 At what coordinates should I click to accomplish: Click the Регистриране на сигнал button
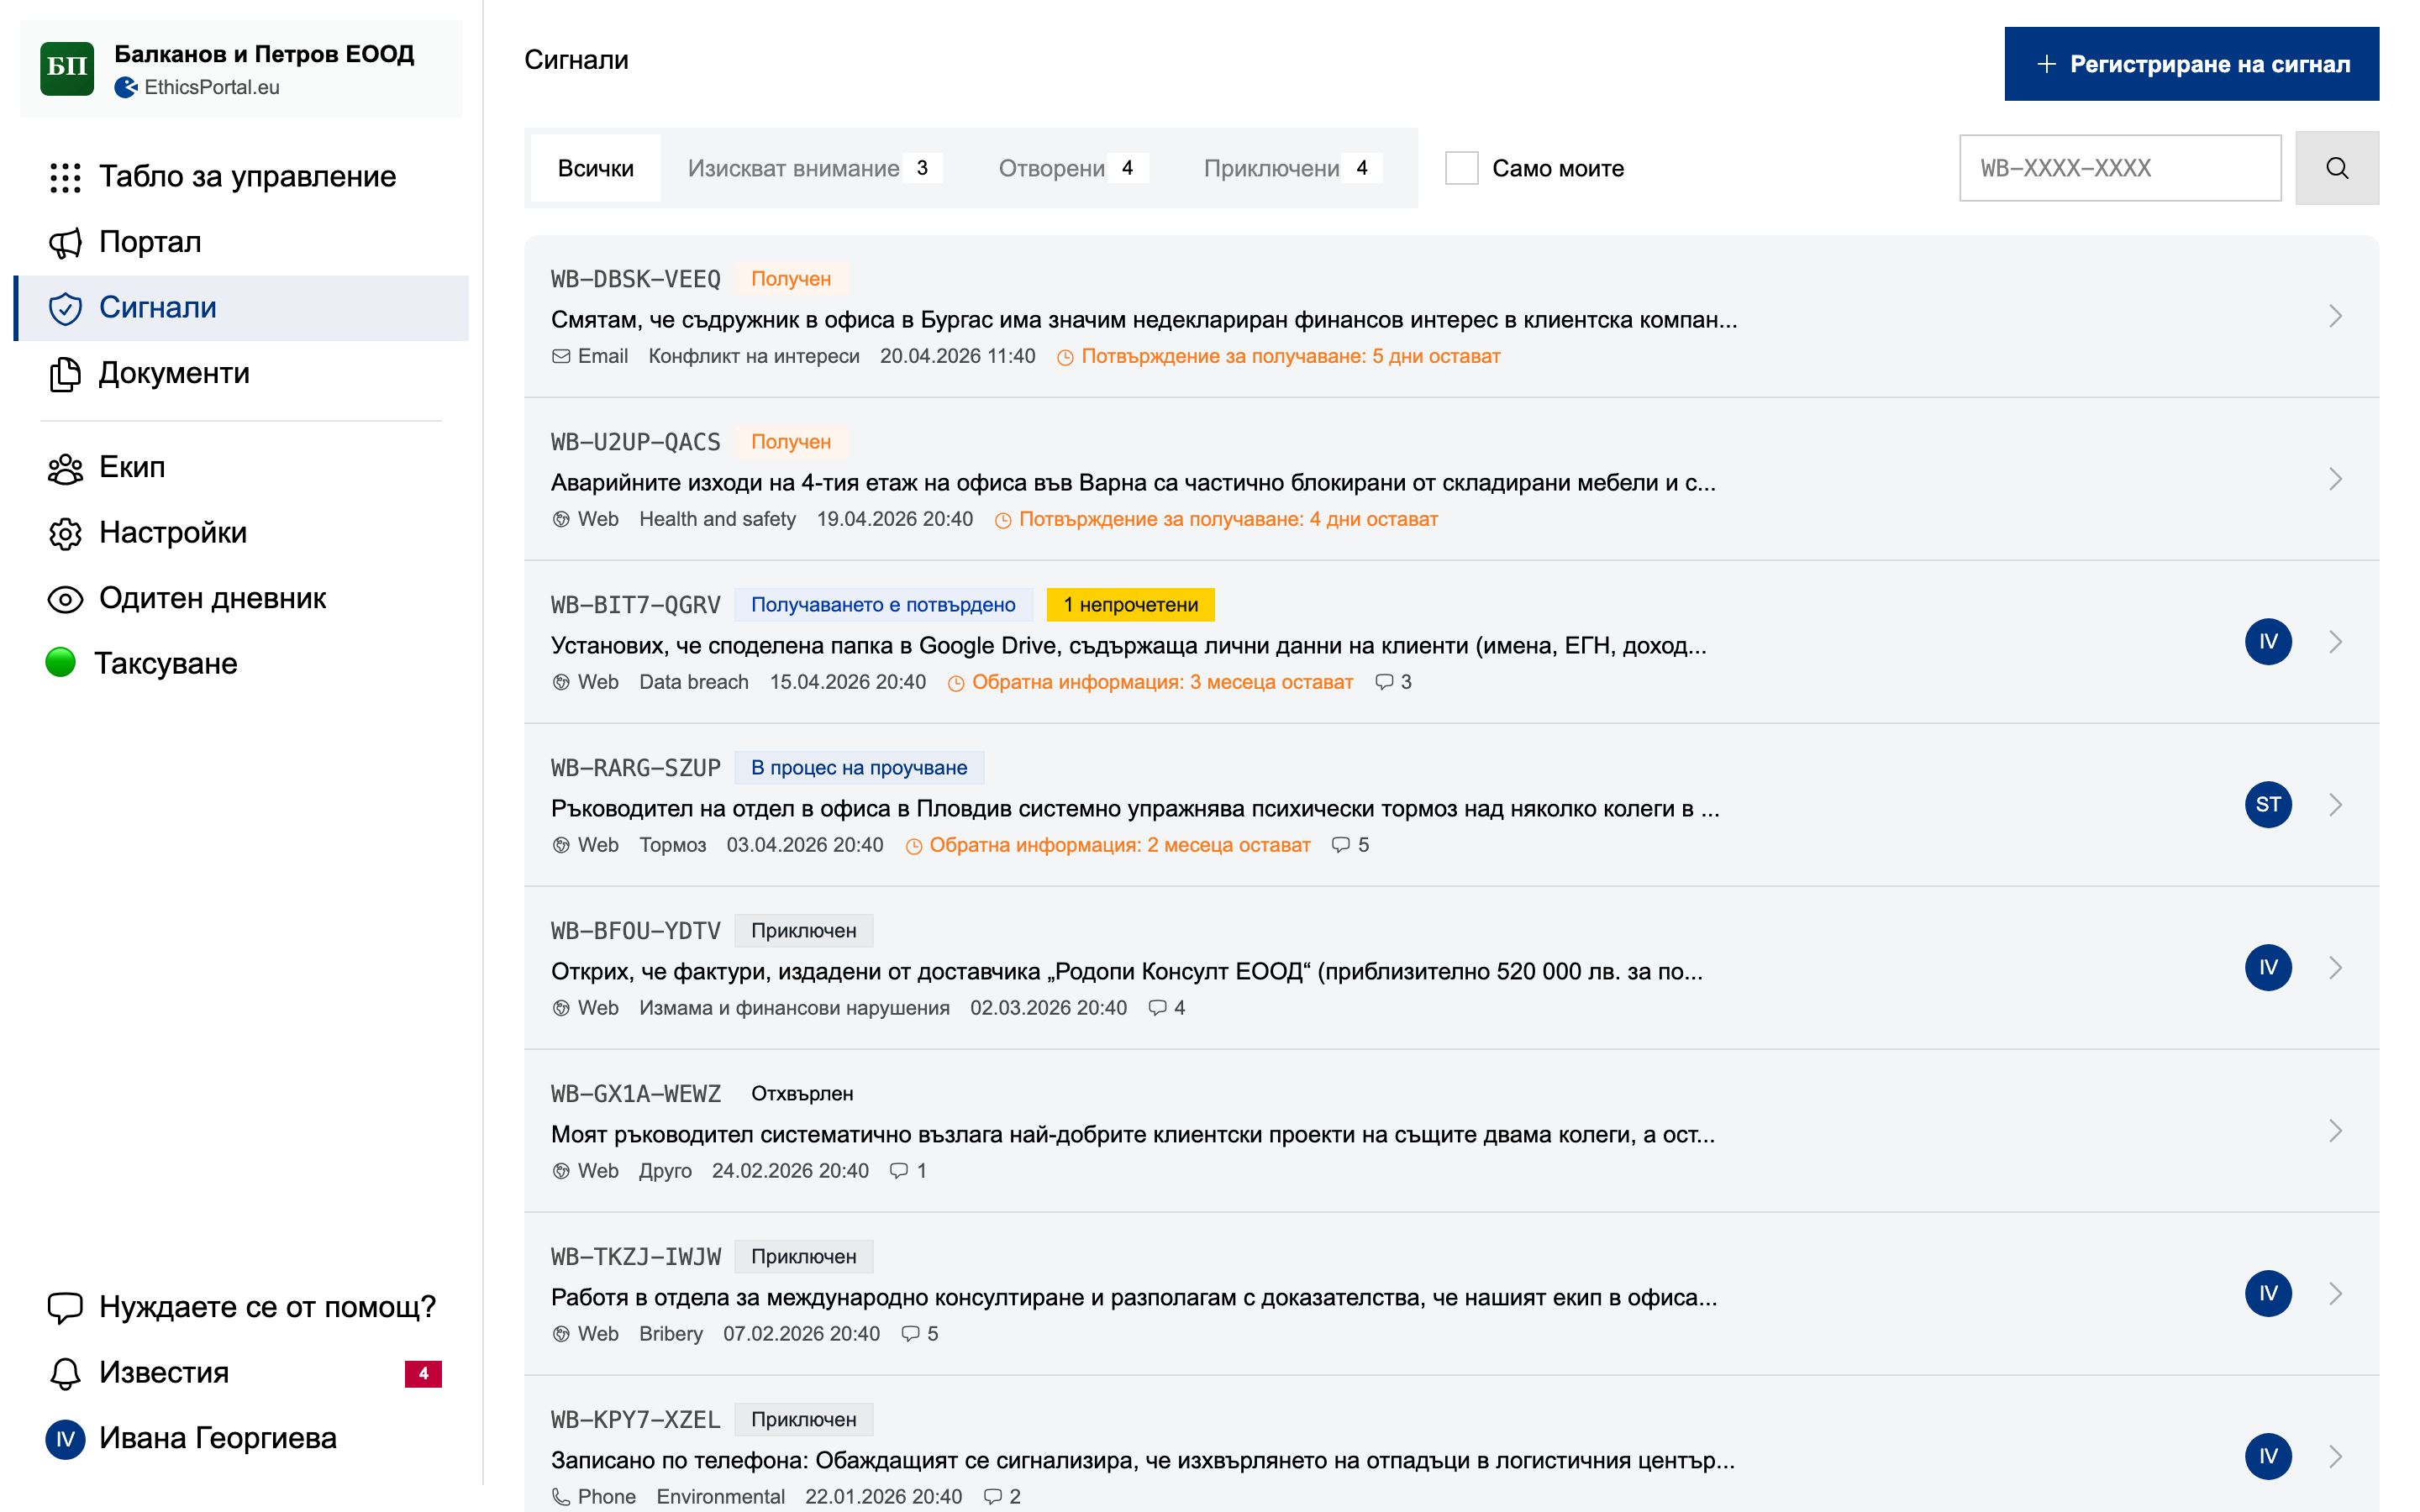[2191, 63]
